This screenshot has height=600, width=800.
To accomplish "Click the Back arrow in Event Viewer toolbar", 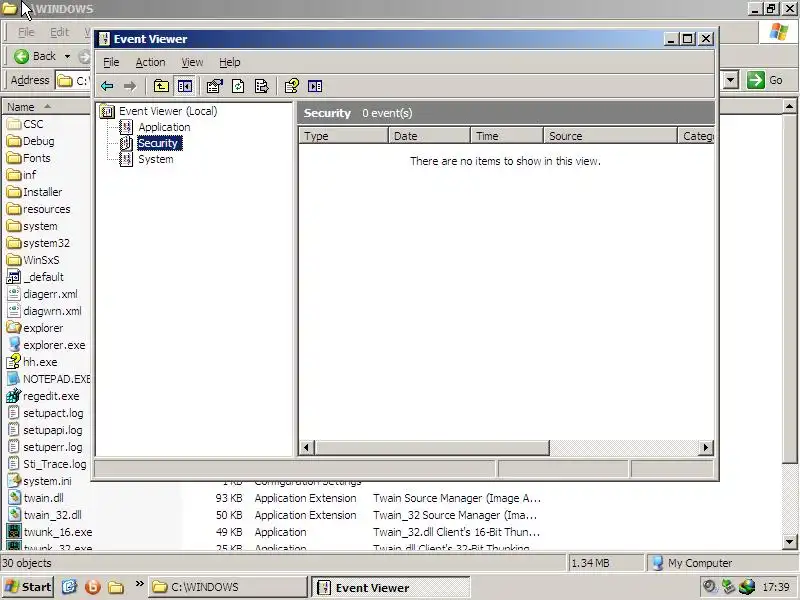I will (107, 86).
